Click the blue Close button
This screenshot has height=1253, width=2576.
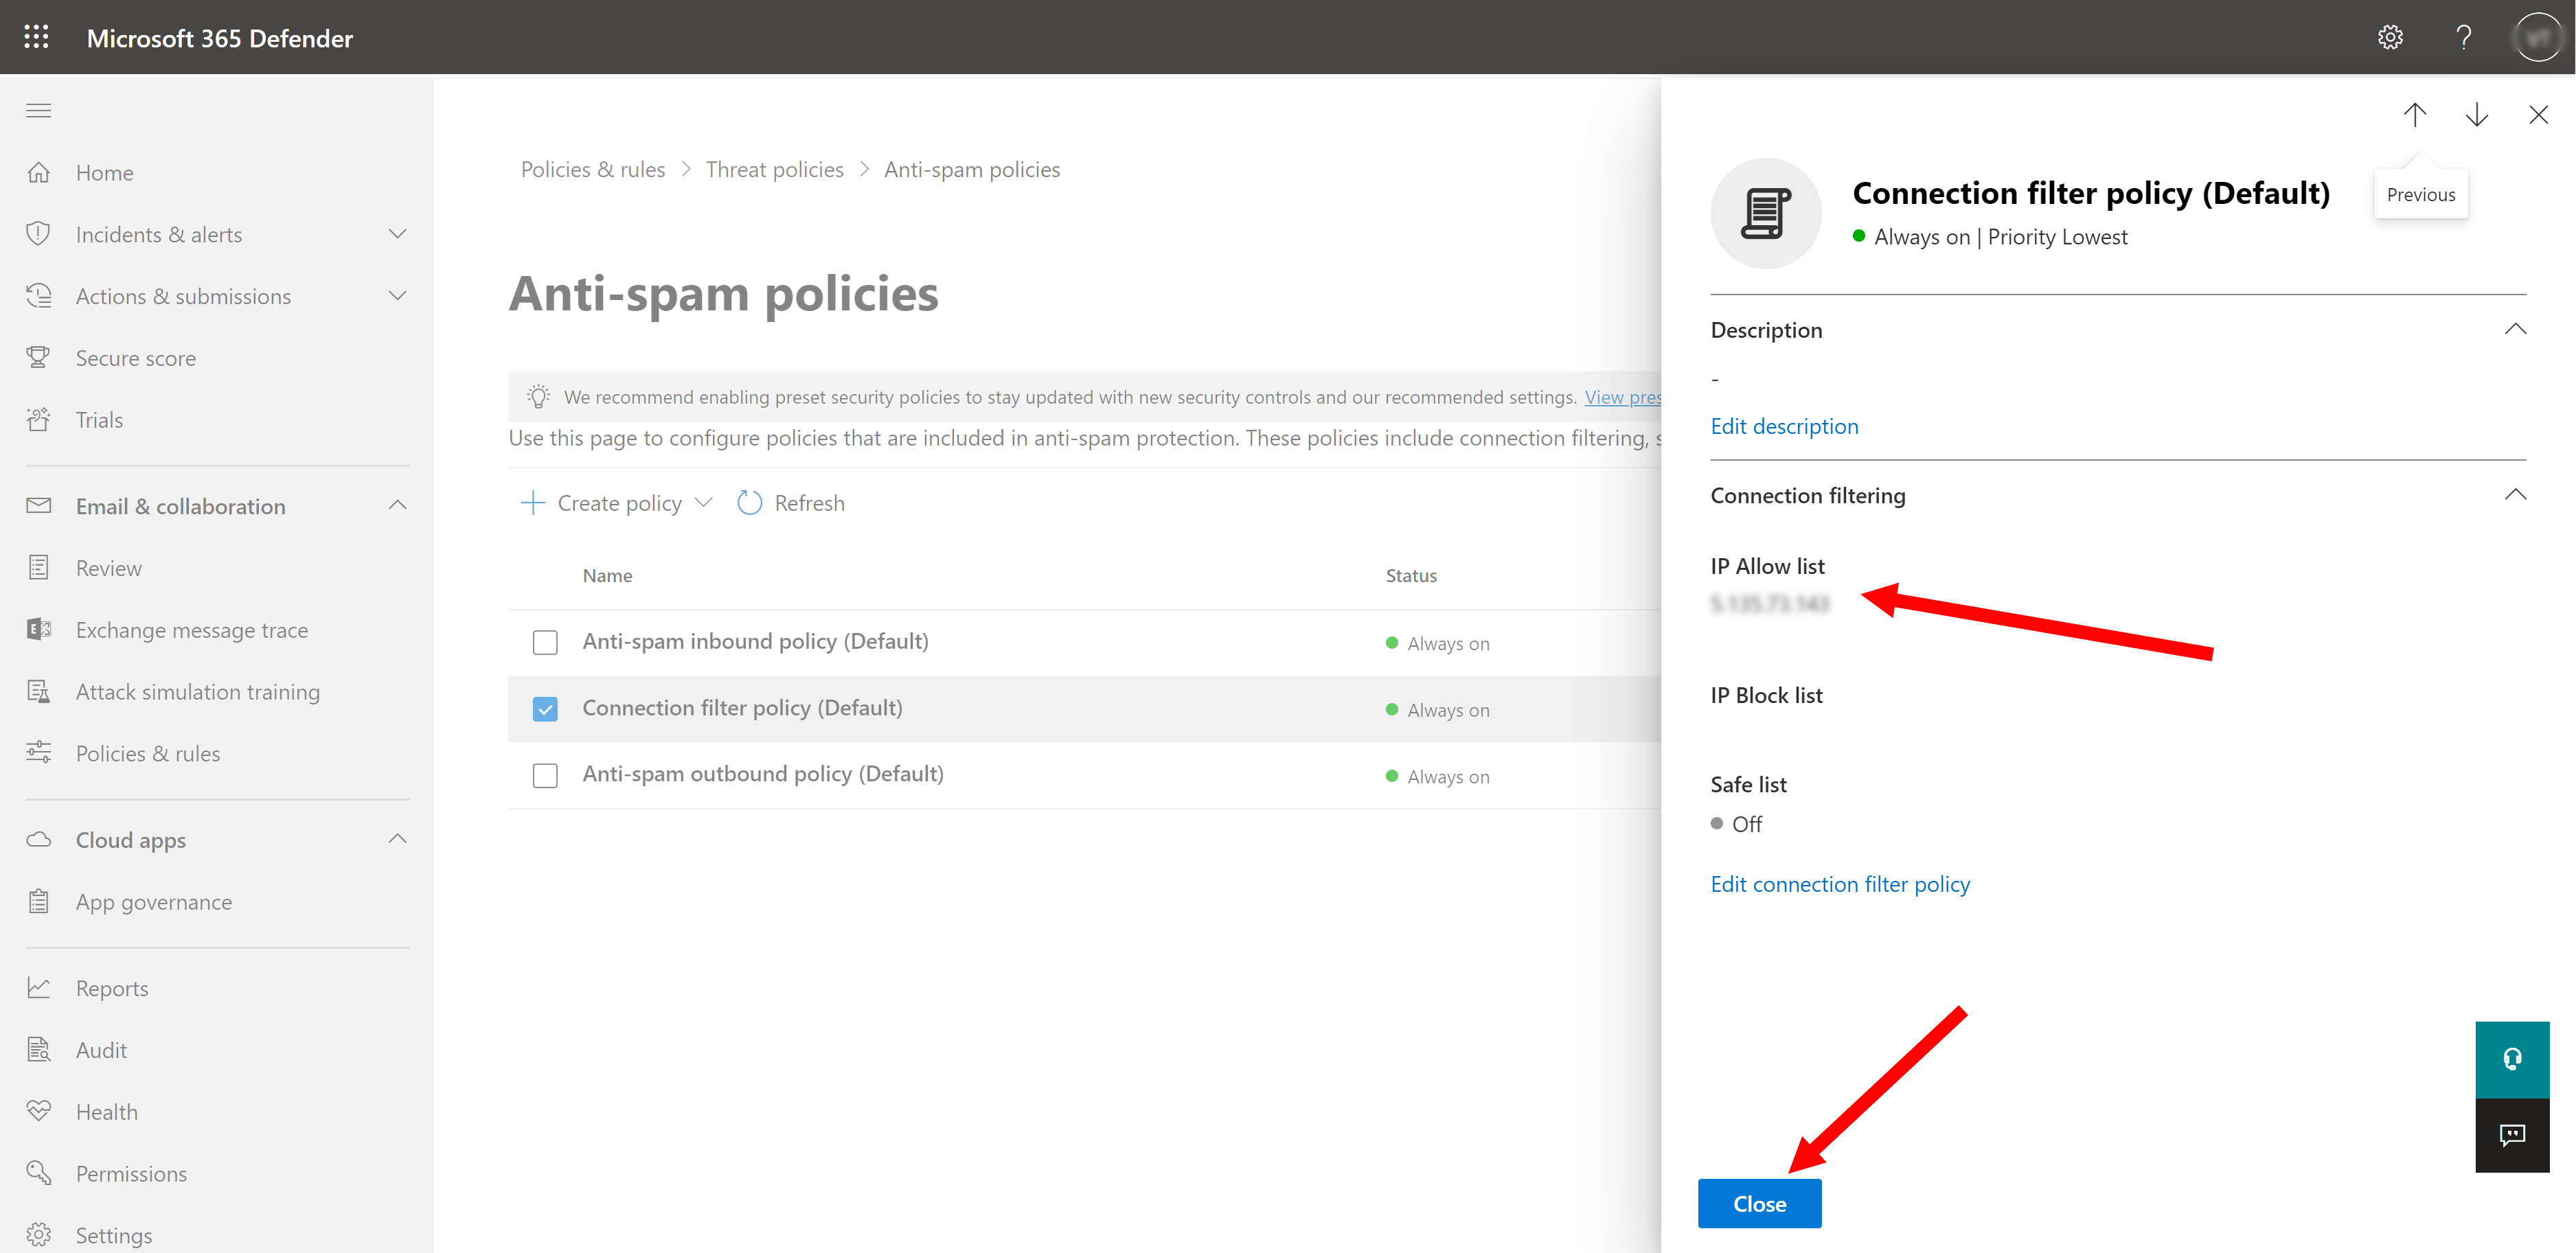(1759, 1204)
